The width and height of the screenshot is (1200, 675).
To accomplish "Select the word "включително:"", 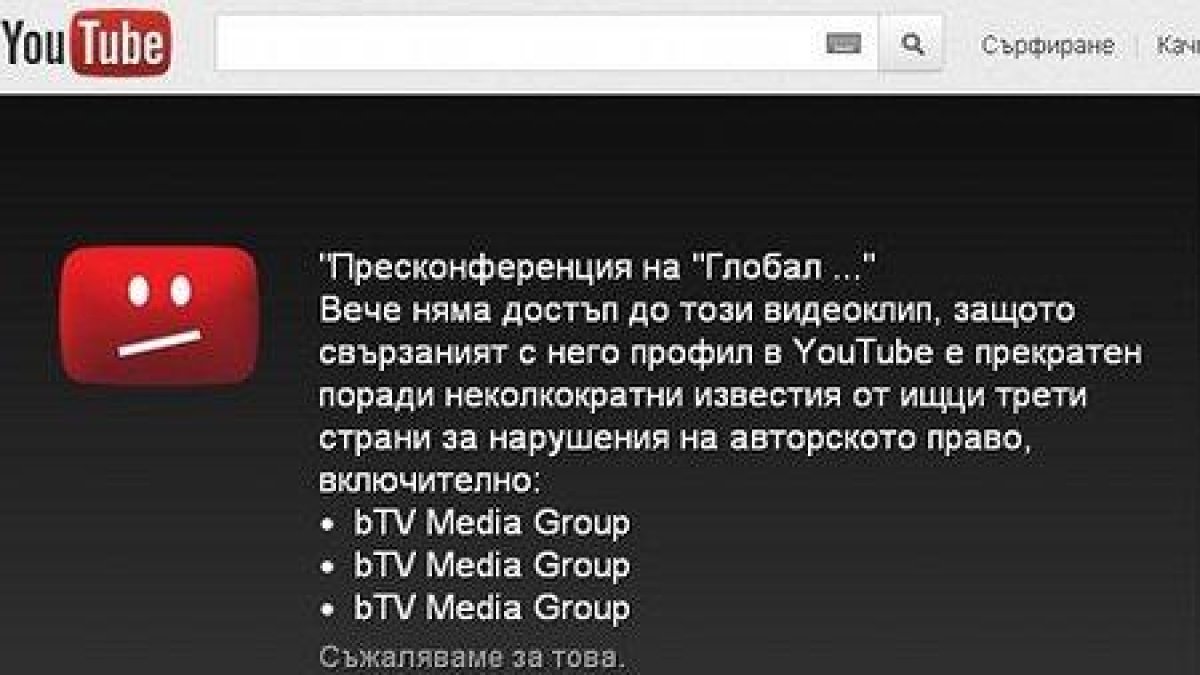I will point(430,481).
